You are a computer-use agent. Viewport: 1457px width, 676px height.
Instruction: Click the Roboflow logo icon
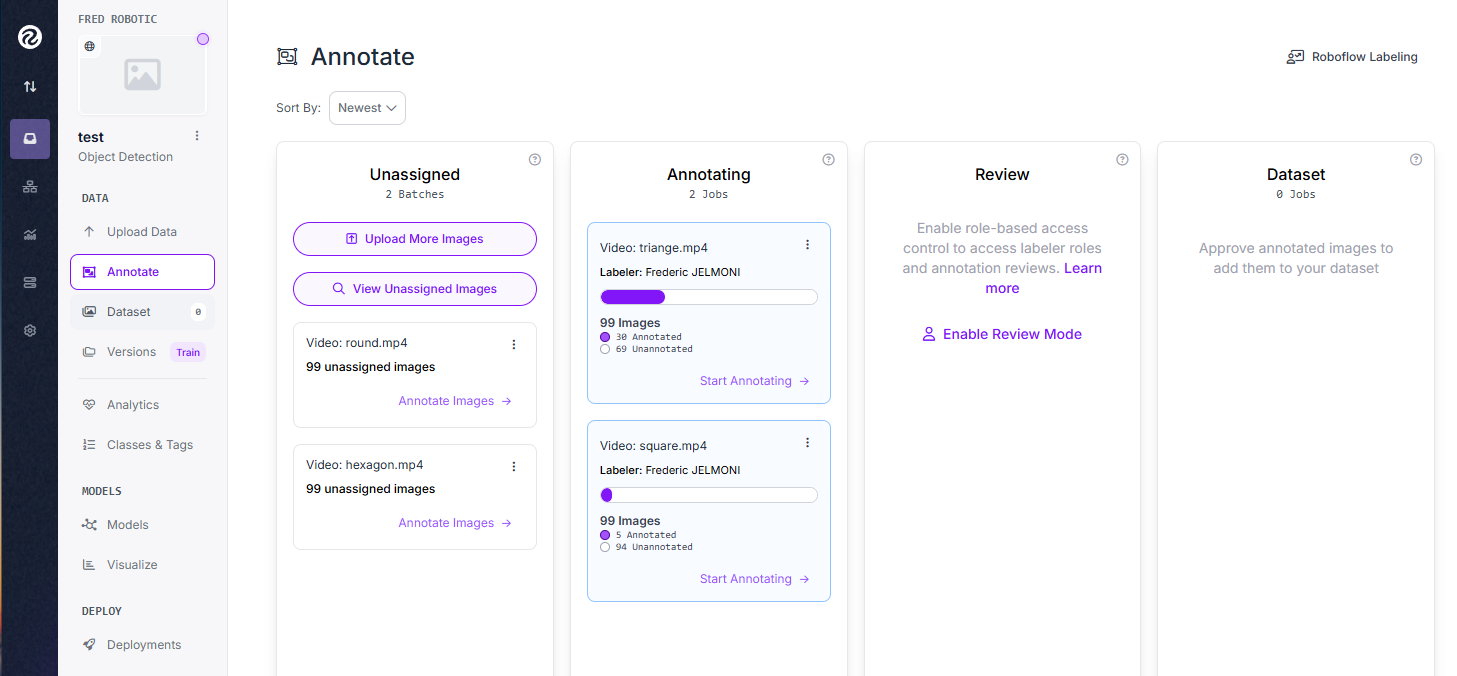(29, 38)
